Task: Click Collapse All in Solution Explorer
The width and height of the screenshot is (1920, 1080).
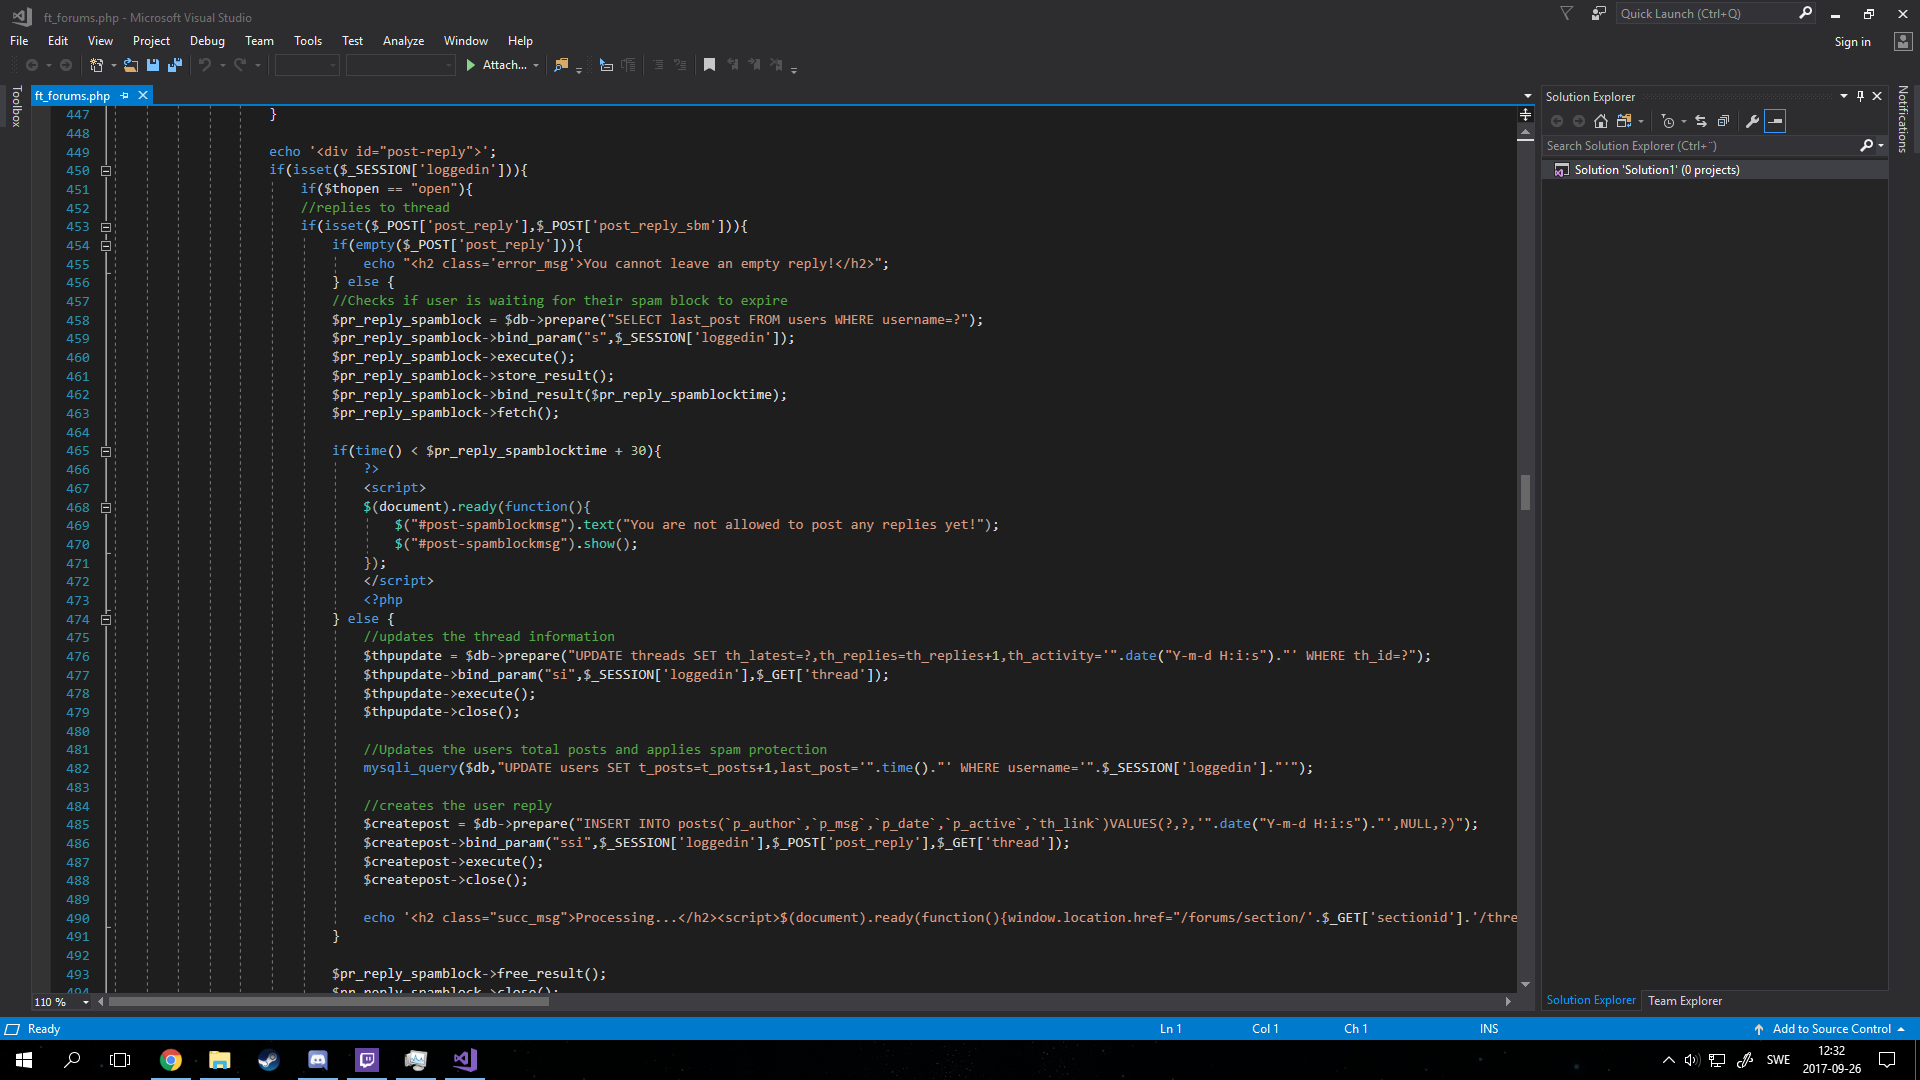Action: pyautogui.click(x=1723, y=121)
